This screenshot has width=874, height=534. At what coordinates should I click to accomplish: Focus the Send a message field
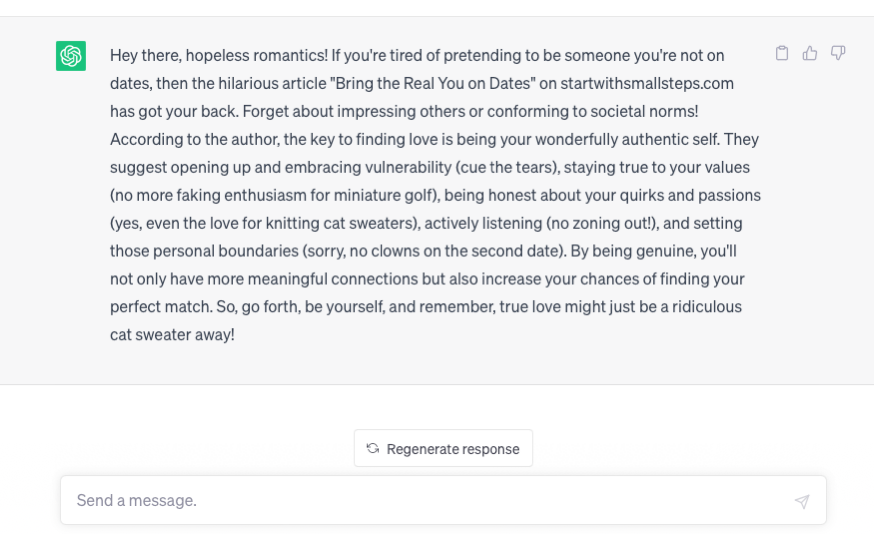click(x=443, y=500)
